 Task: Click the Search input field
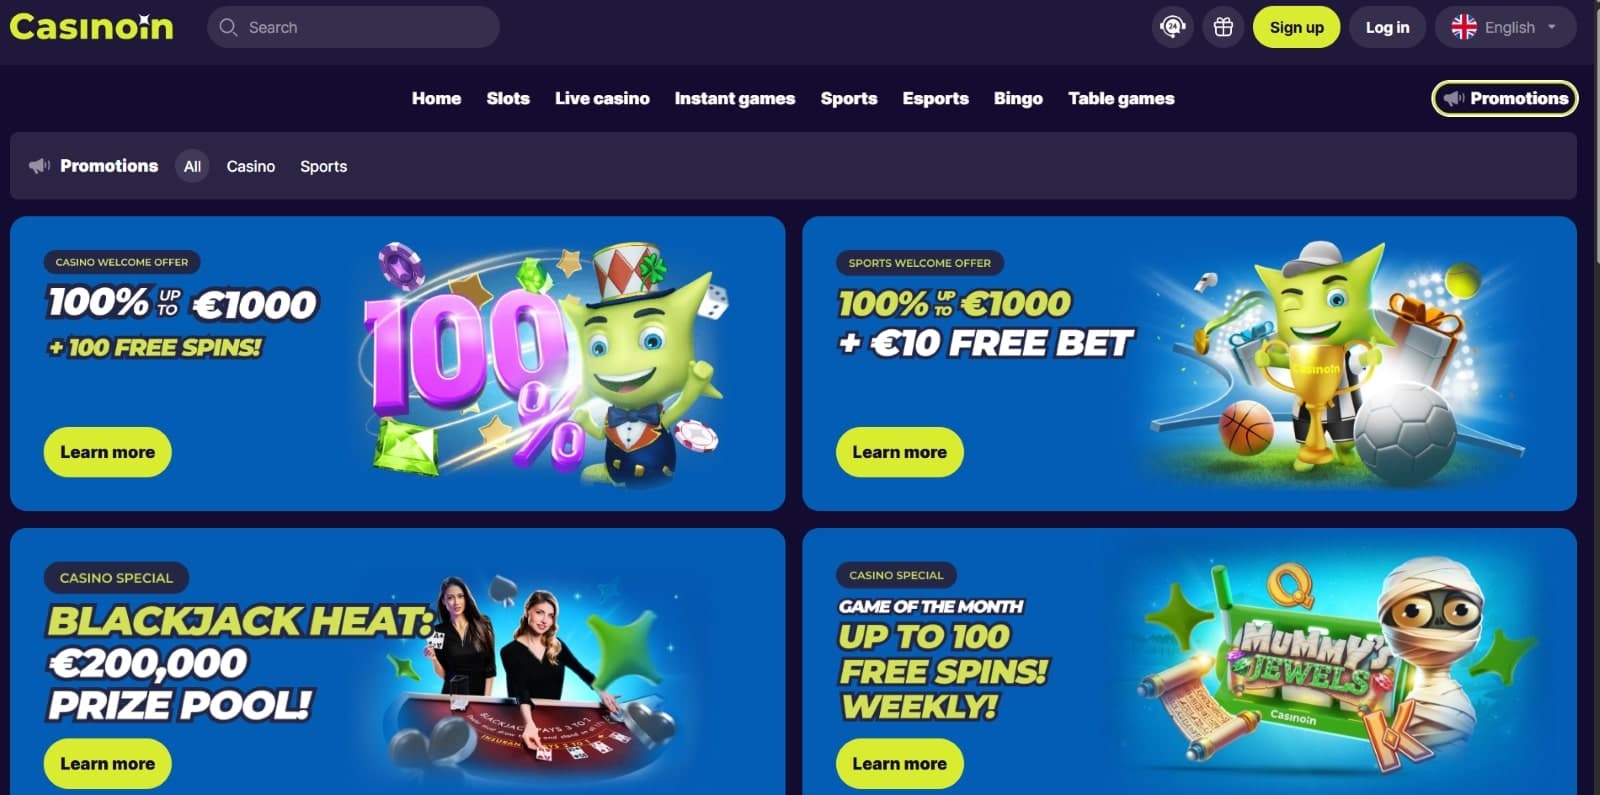pyautogui.click(x=353, y=27)
